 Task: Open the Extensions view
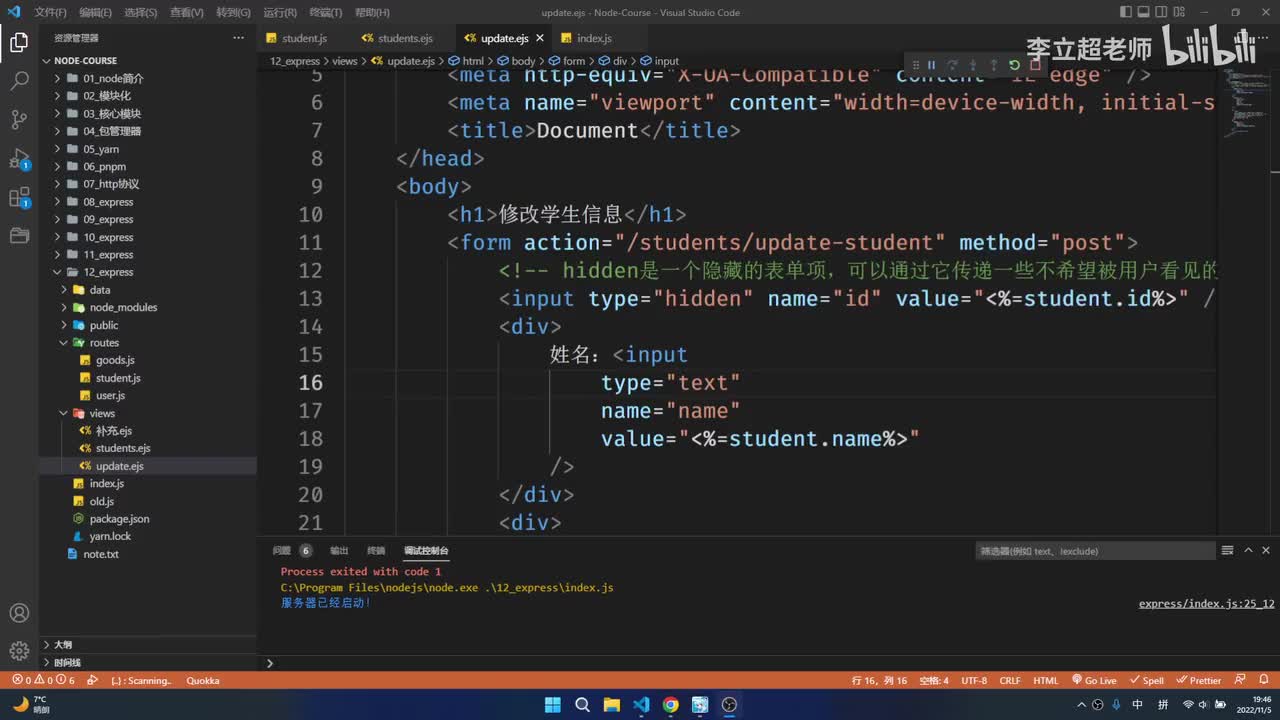coord(19,198)
